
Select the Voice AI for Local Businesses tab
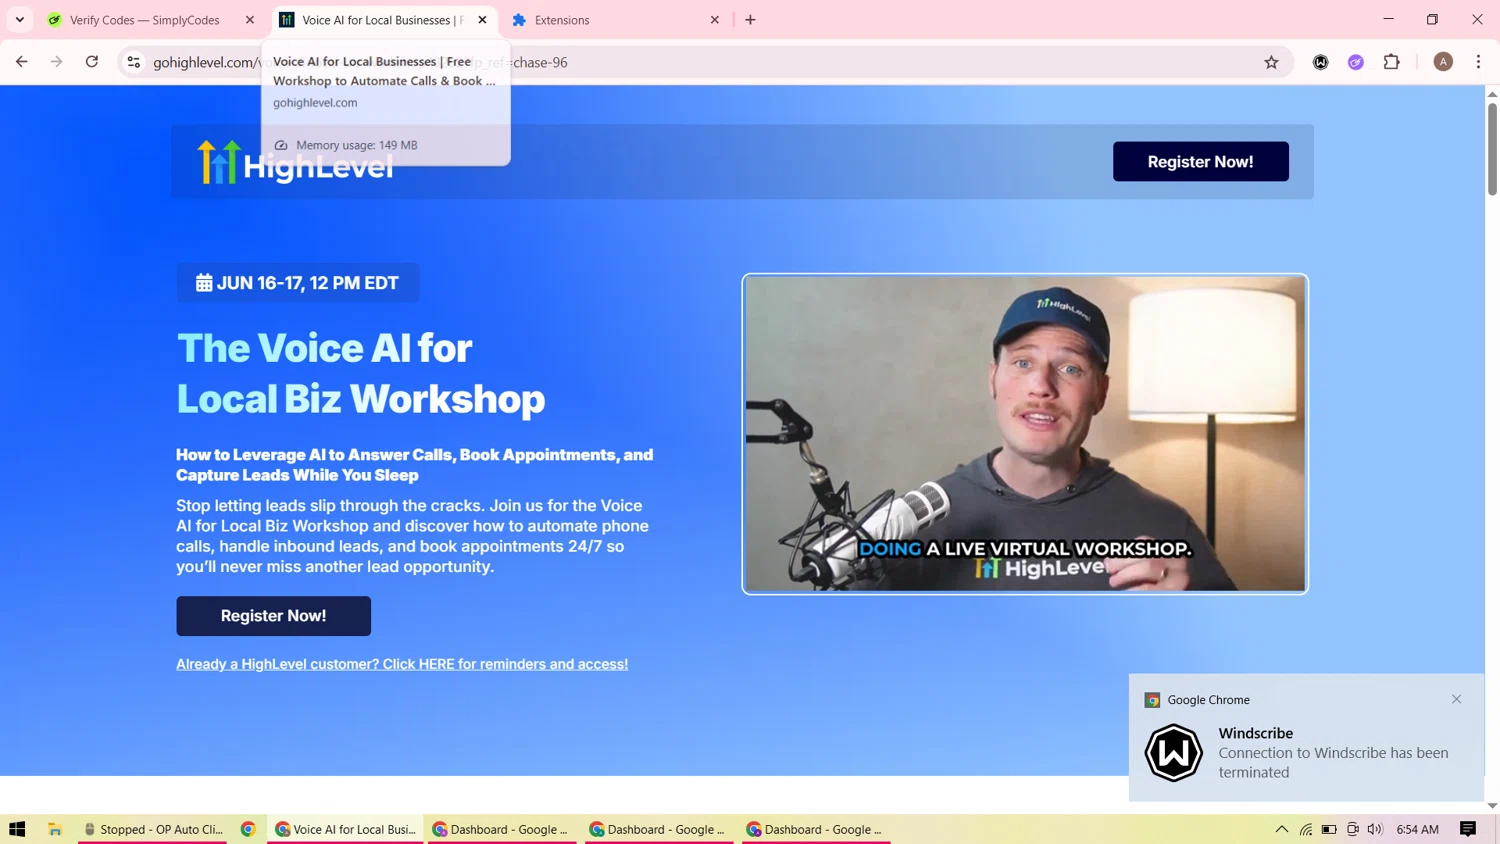384,20
